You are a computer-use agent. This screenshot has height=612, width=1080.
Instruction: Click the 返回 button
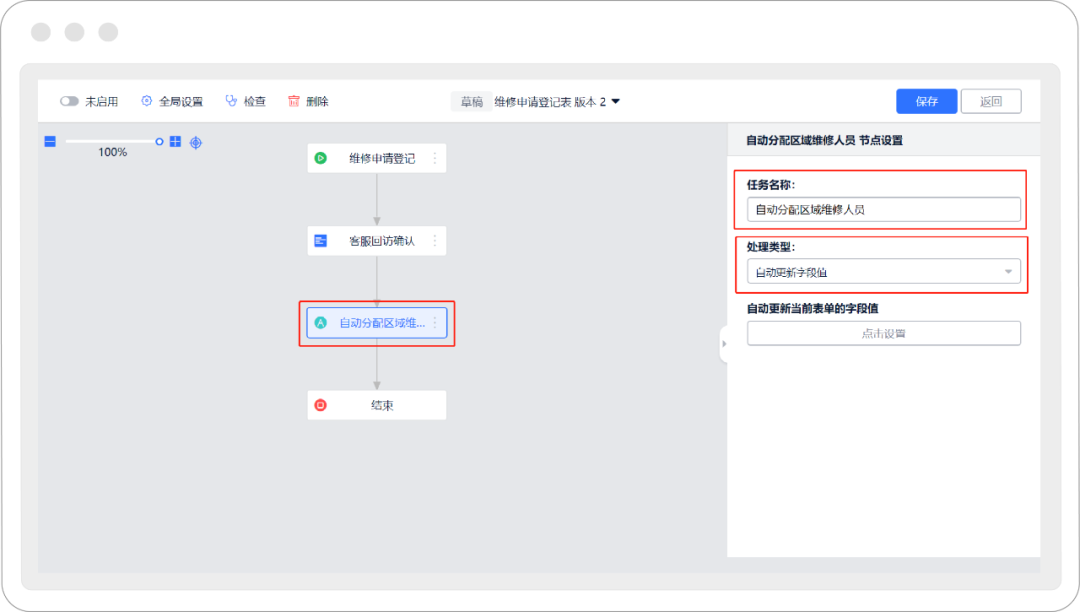click(x=991, y=101)
